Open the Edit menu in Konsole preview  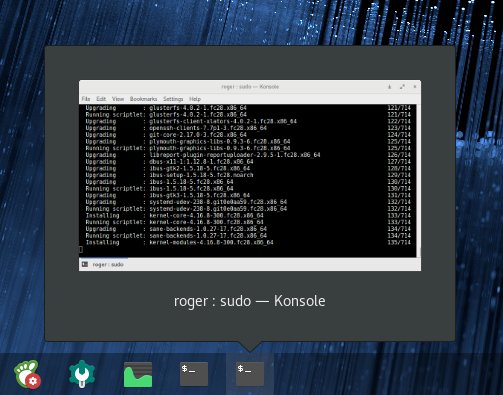point(101,99)
